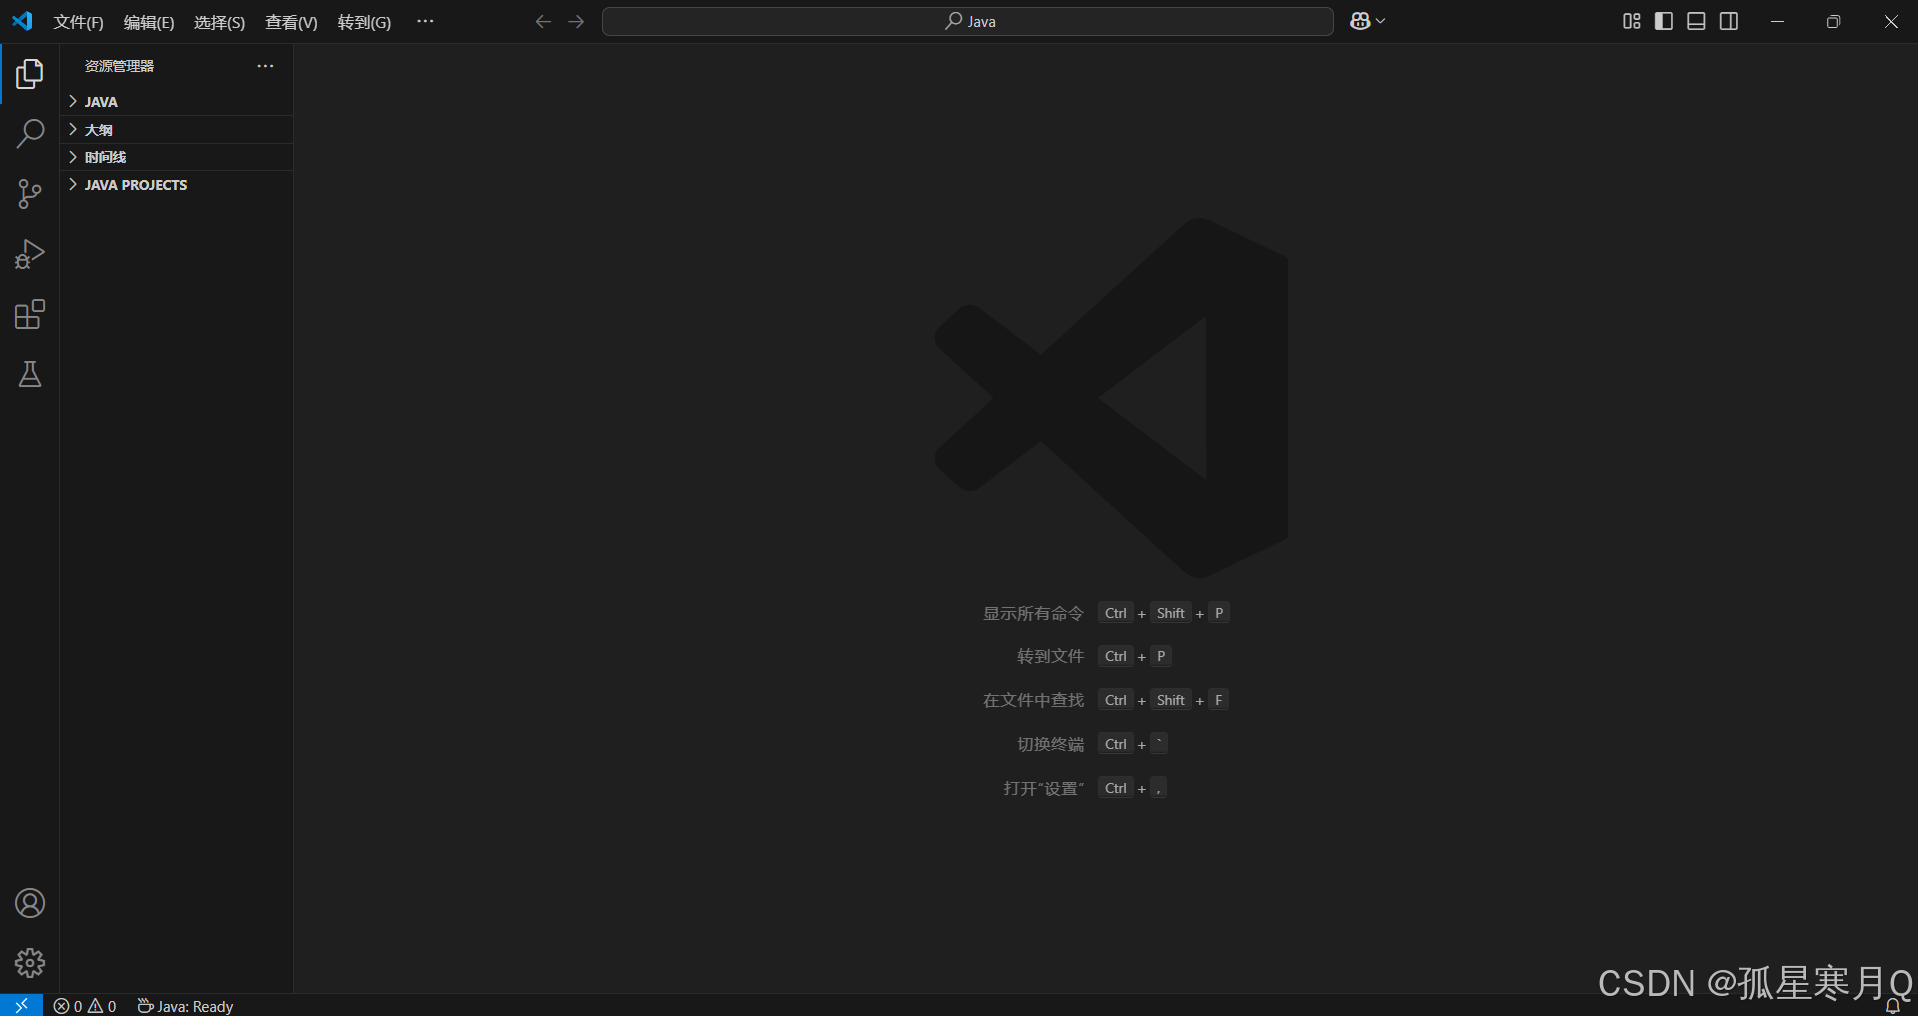The height and width of the screenshot is (1016, 1918).
Task: Open Customize Layout icon
Action: (x=1632, y=21)
